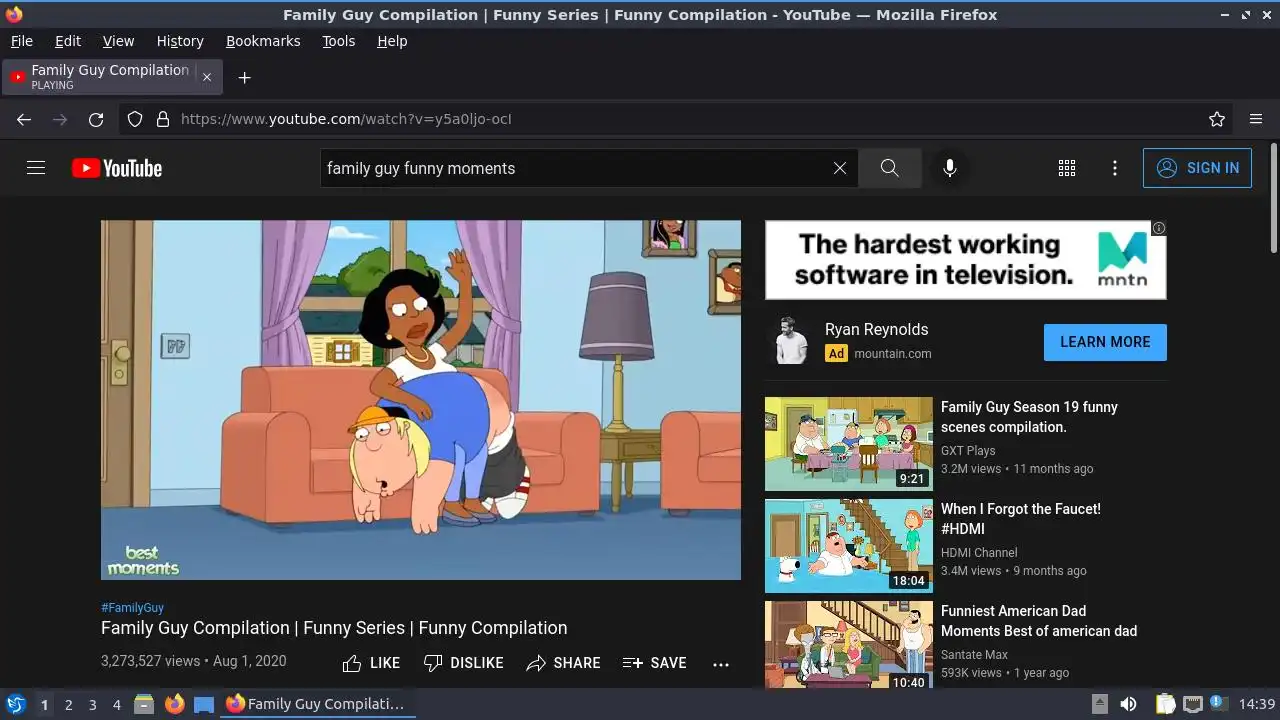
Task: Click the ad info icon
Action: pos(1158,228)
